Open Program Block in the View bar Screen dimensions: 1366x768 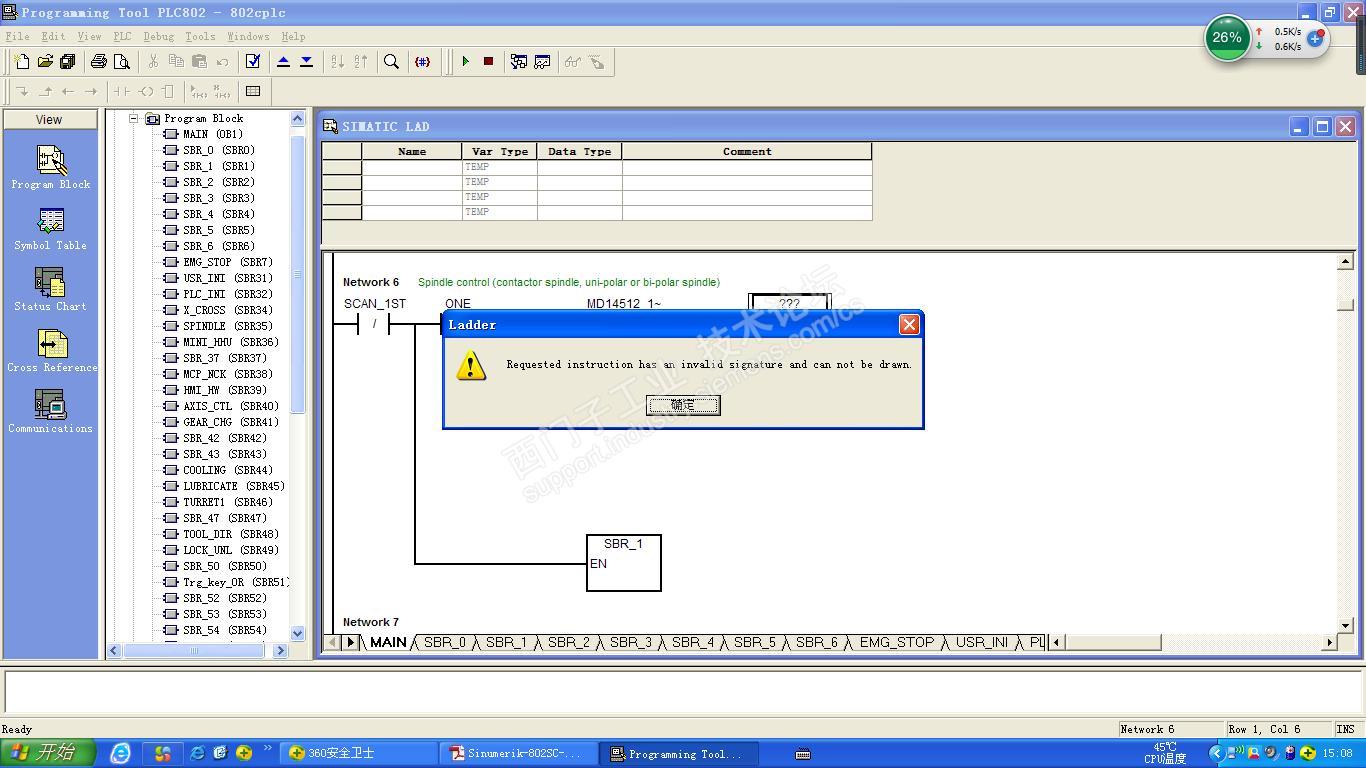coord(50,167)
